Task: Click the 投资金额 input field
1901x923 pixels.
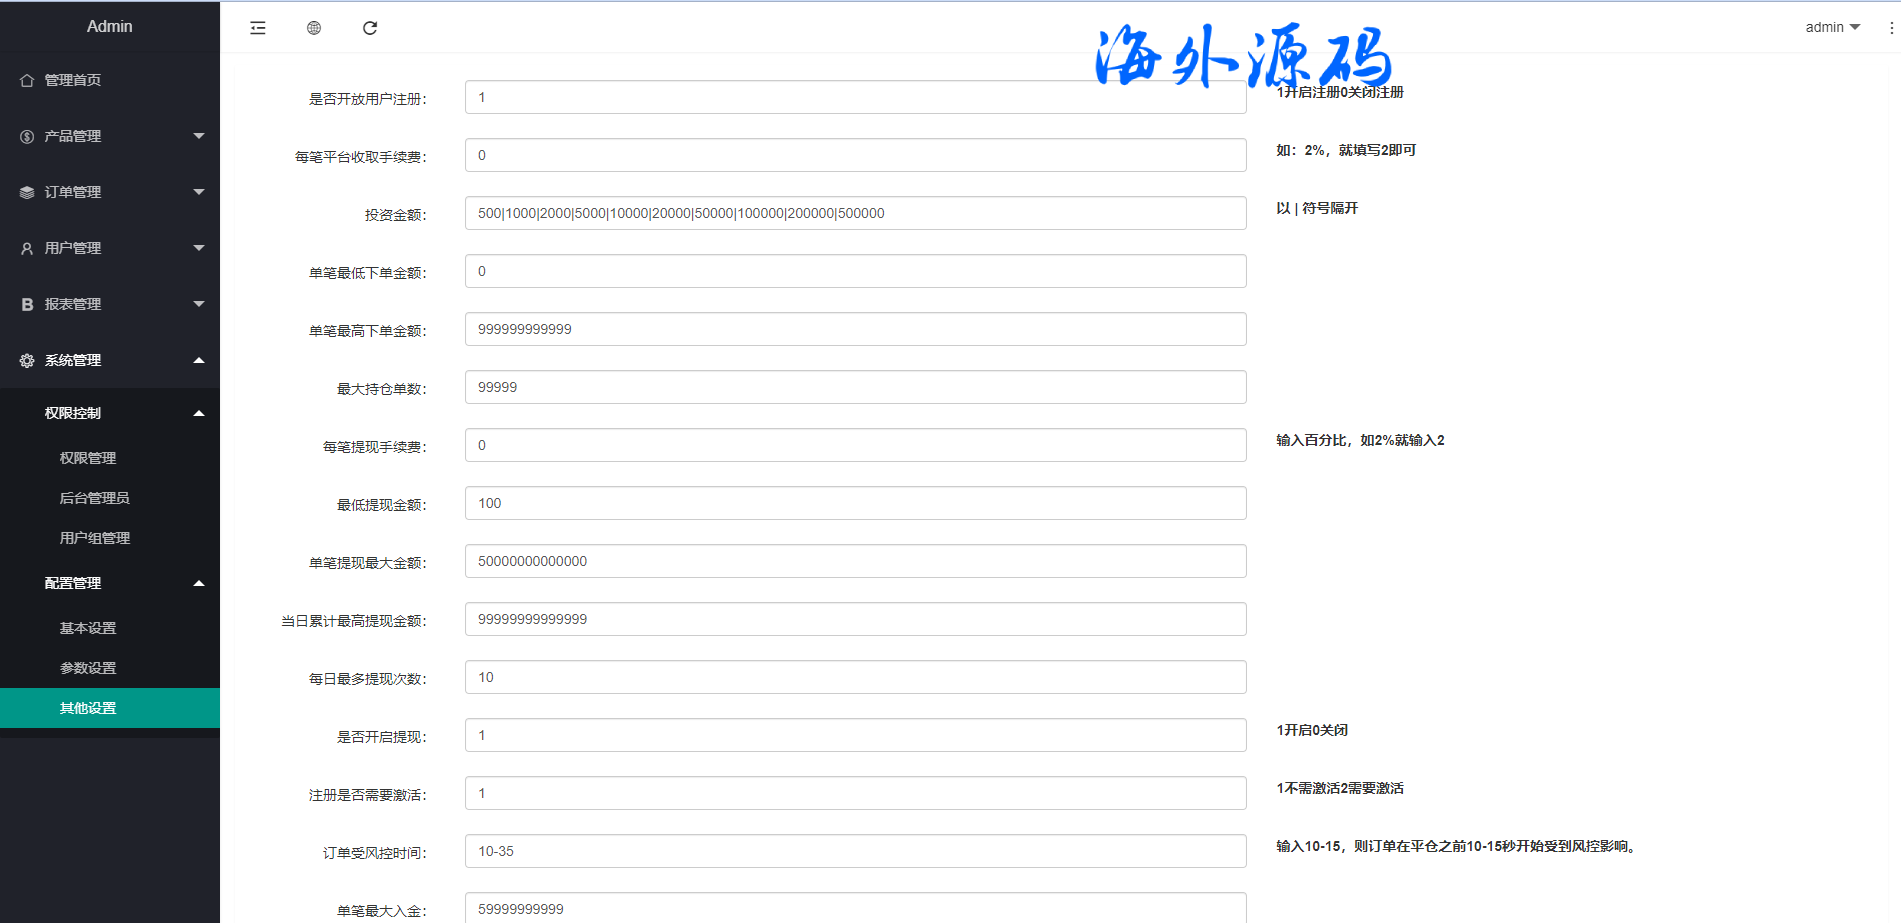Action: point(855,213)
